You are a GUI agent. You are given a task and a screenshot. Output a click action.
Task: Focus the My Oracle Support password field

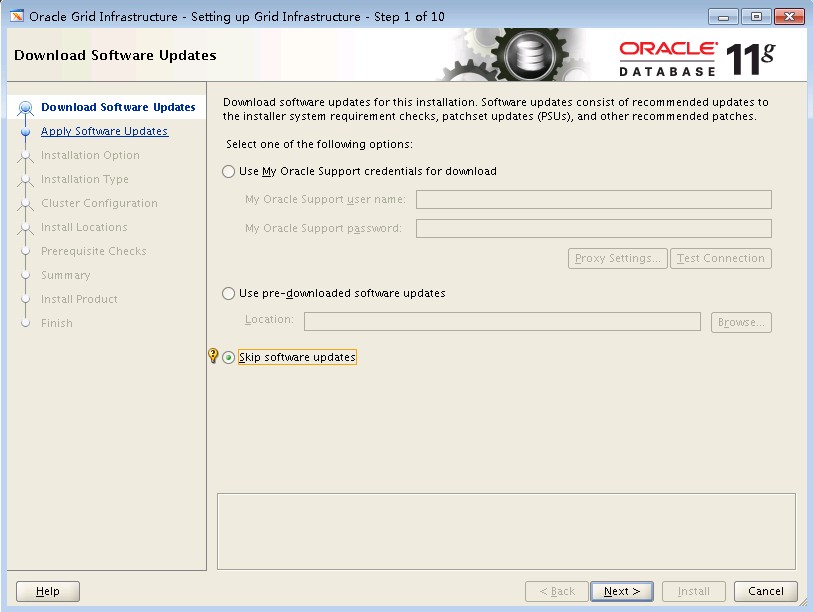pos(594,229)
